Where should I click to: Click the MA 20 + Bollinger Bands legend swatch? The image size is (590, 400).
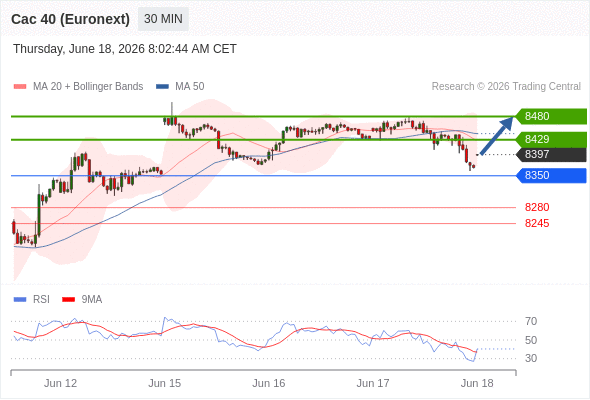[x=20, y=87]
